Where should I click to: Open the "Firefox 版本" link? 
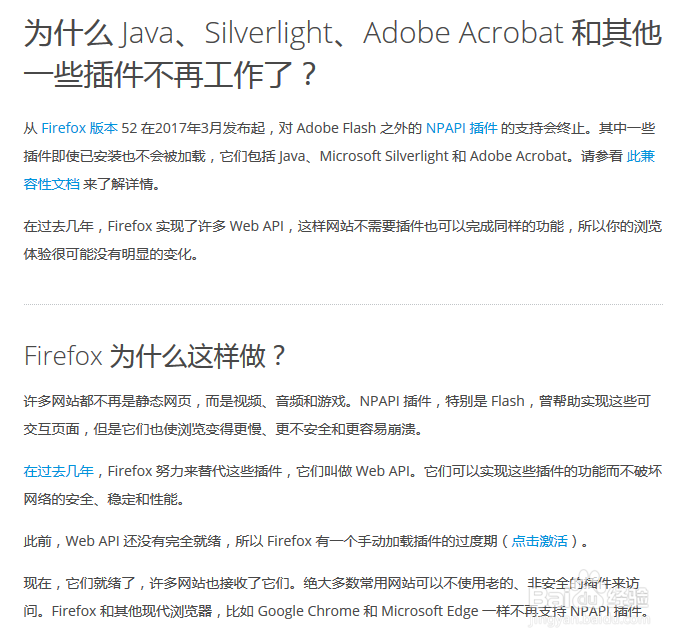pyautogui.click(x=79, y=128)
